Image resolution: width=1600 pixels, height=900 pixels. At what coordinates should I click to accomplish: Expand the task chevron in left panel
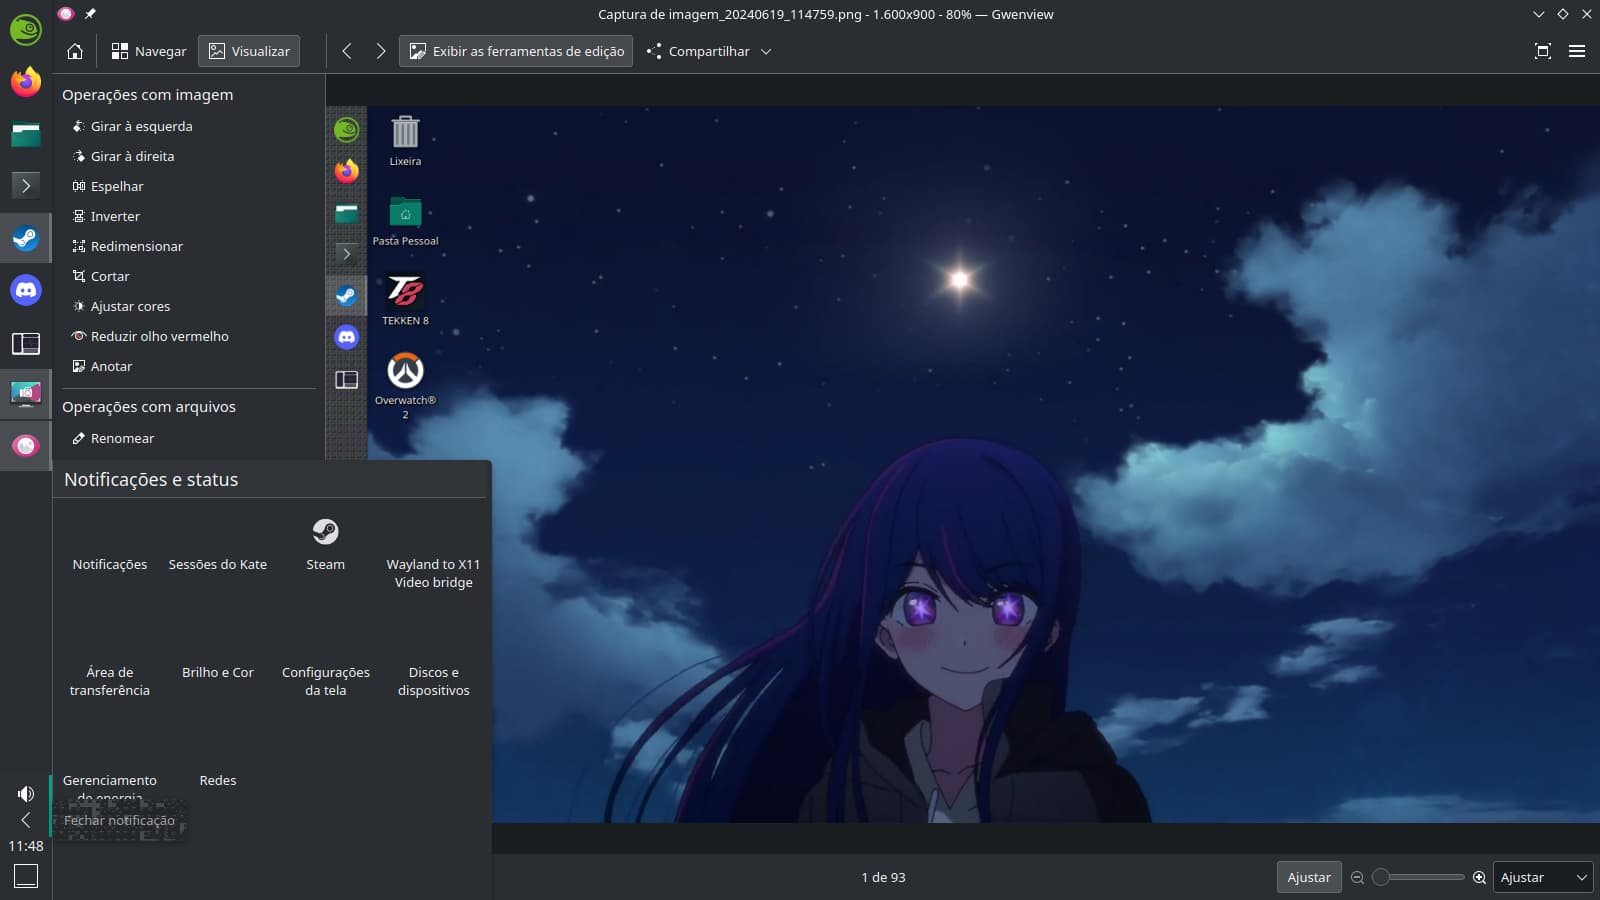(x=26, y=185)
